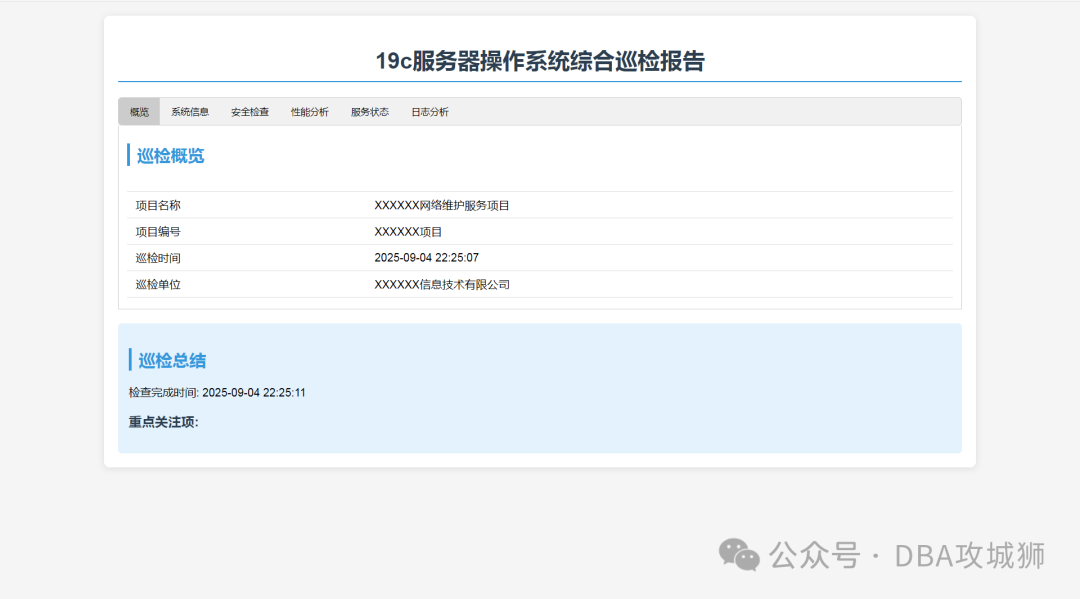Click the 巡检总结 section heading

[172, 360]
